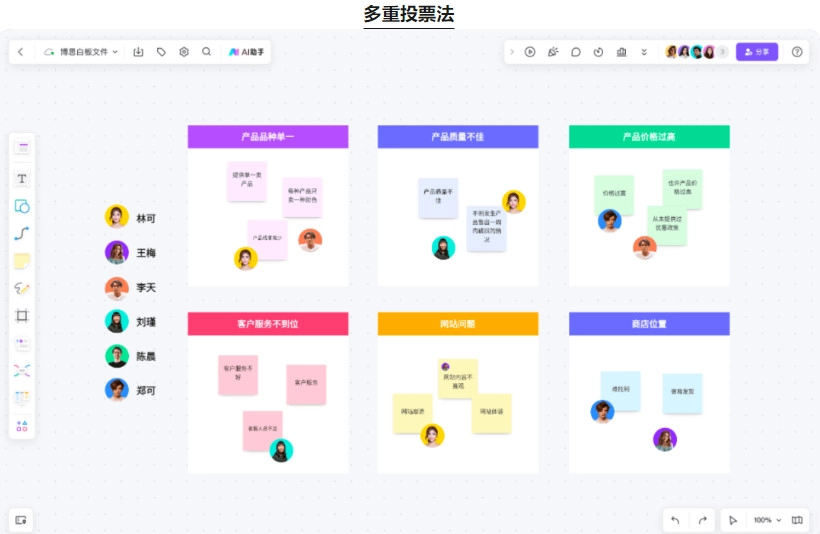Collapse the right toolbar with arrow chevron
This screenshot has width=820, height=534.
click(512, 52)
